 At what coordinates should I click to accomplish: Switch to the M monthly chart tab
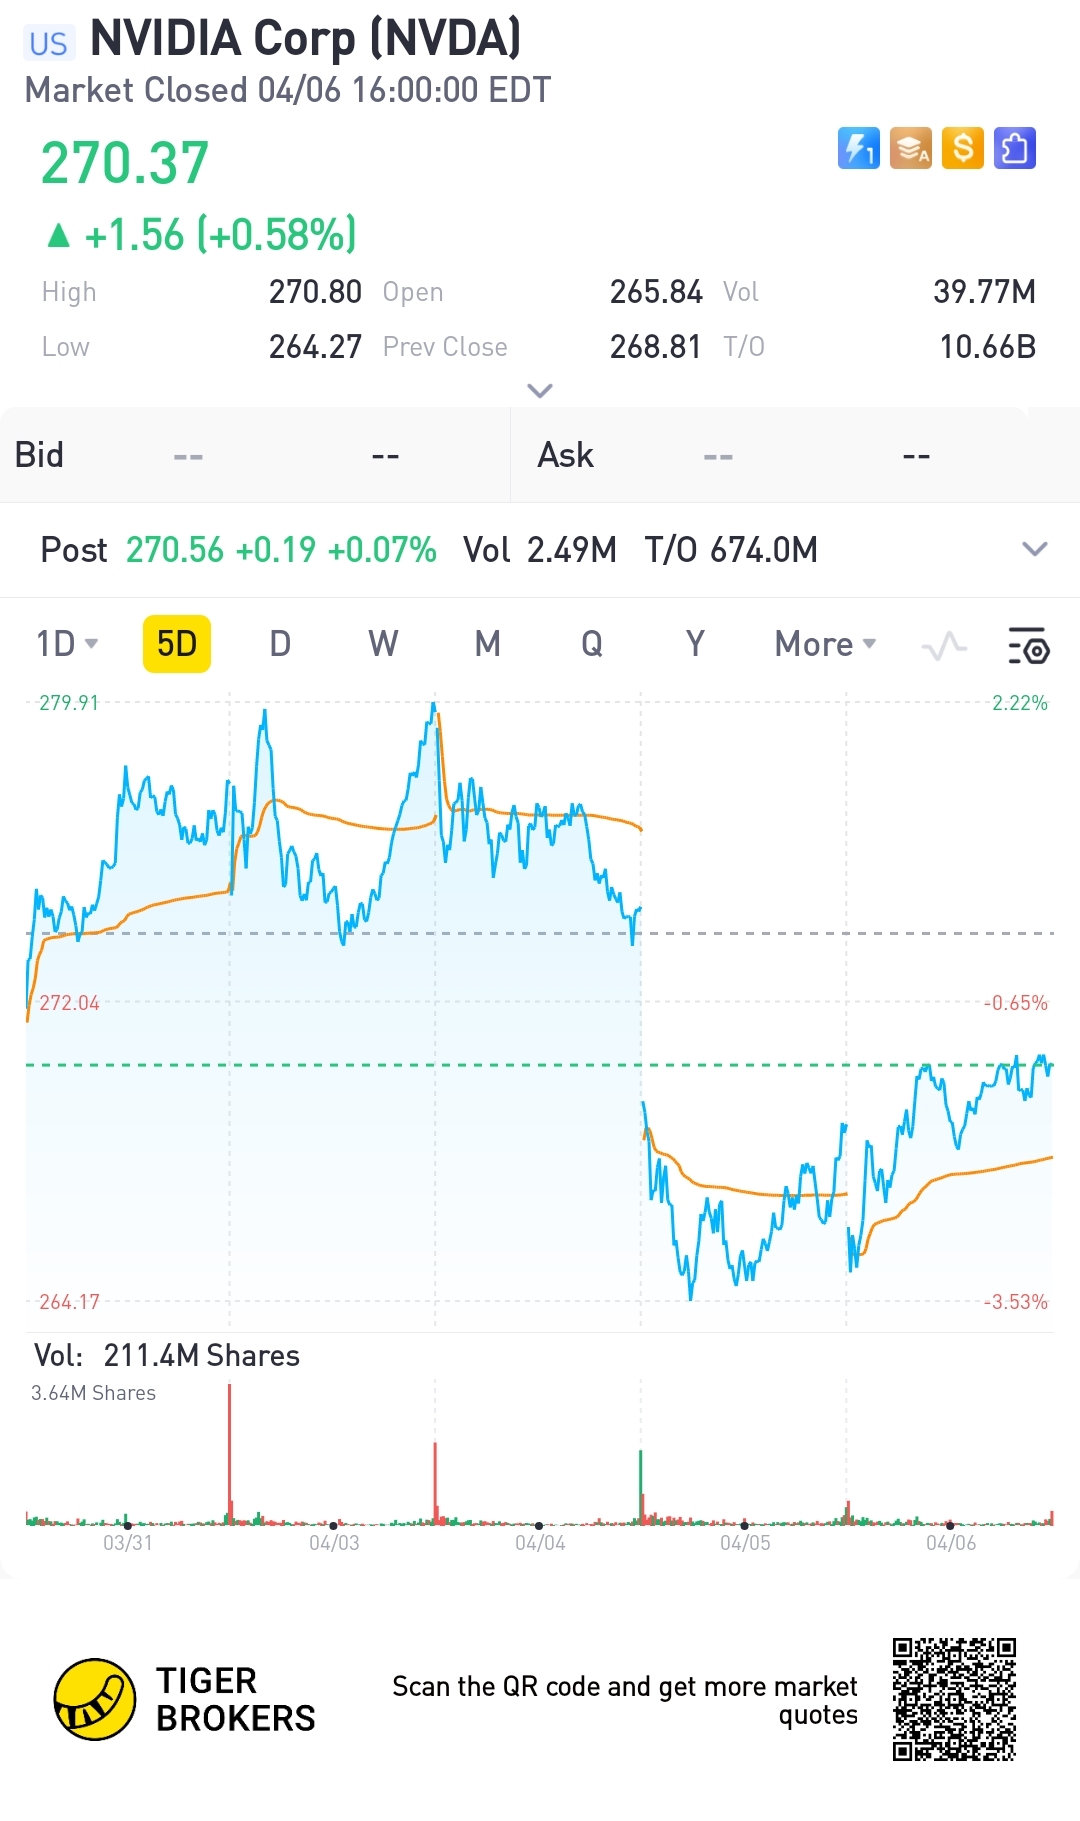[x=487, y=644]
